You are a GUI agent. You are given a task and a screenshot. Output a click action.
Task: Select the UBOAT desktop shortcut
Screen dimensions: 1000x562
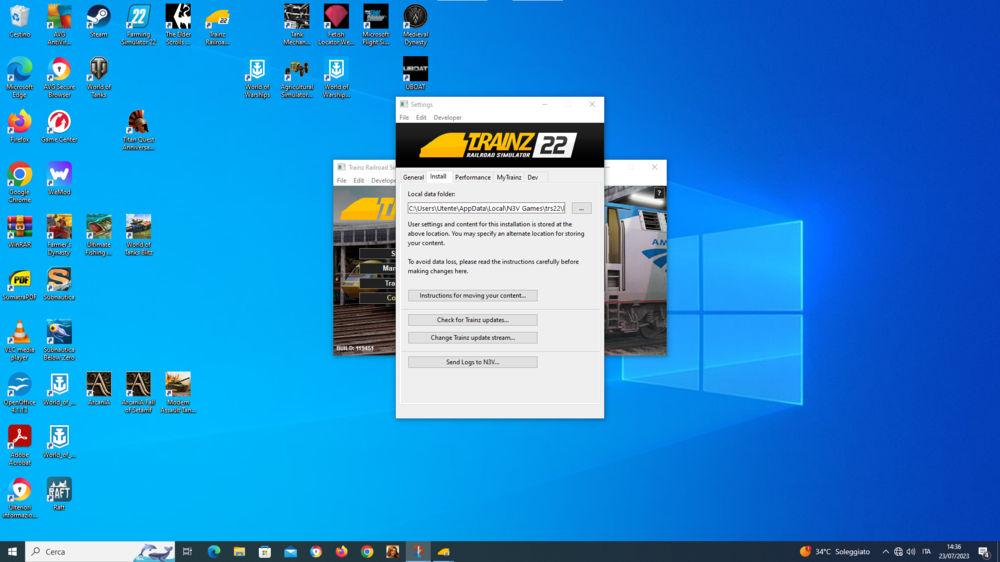tap(415, 74)
